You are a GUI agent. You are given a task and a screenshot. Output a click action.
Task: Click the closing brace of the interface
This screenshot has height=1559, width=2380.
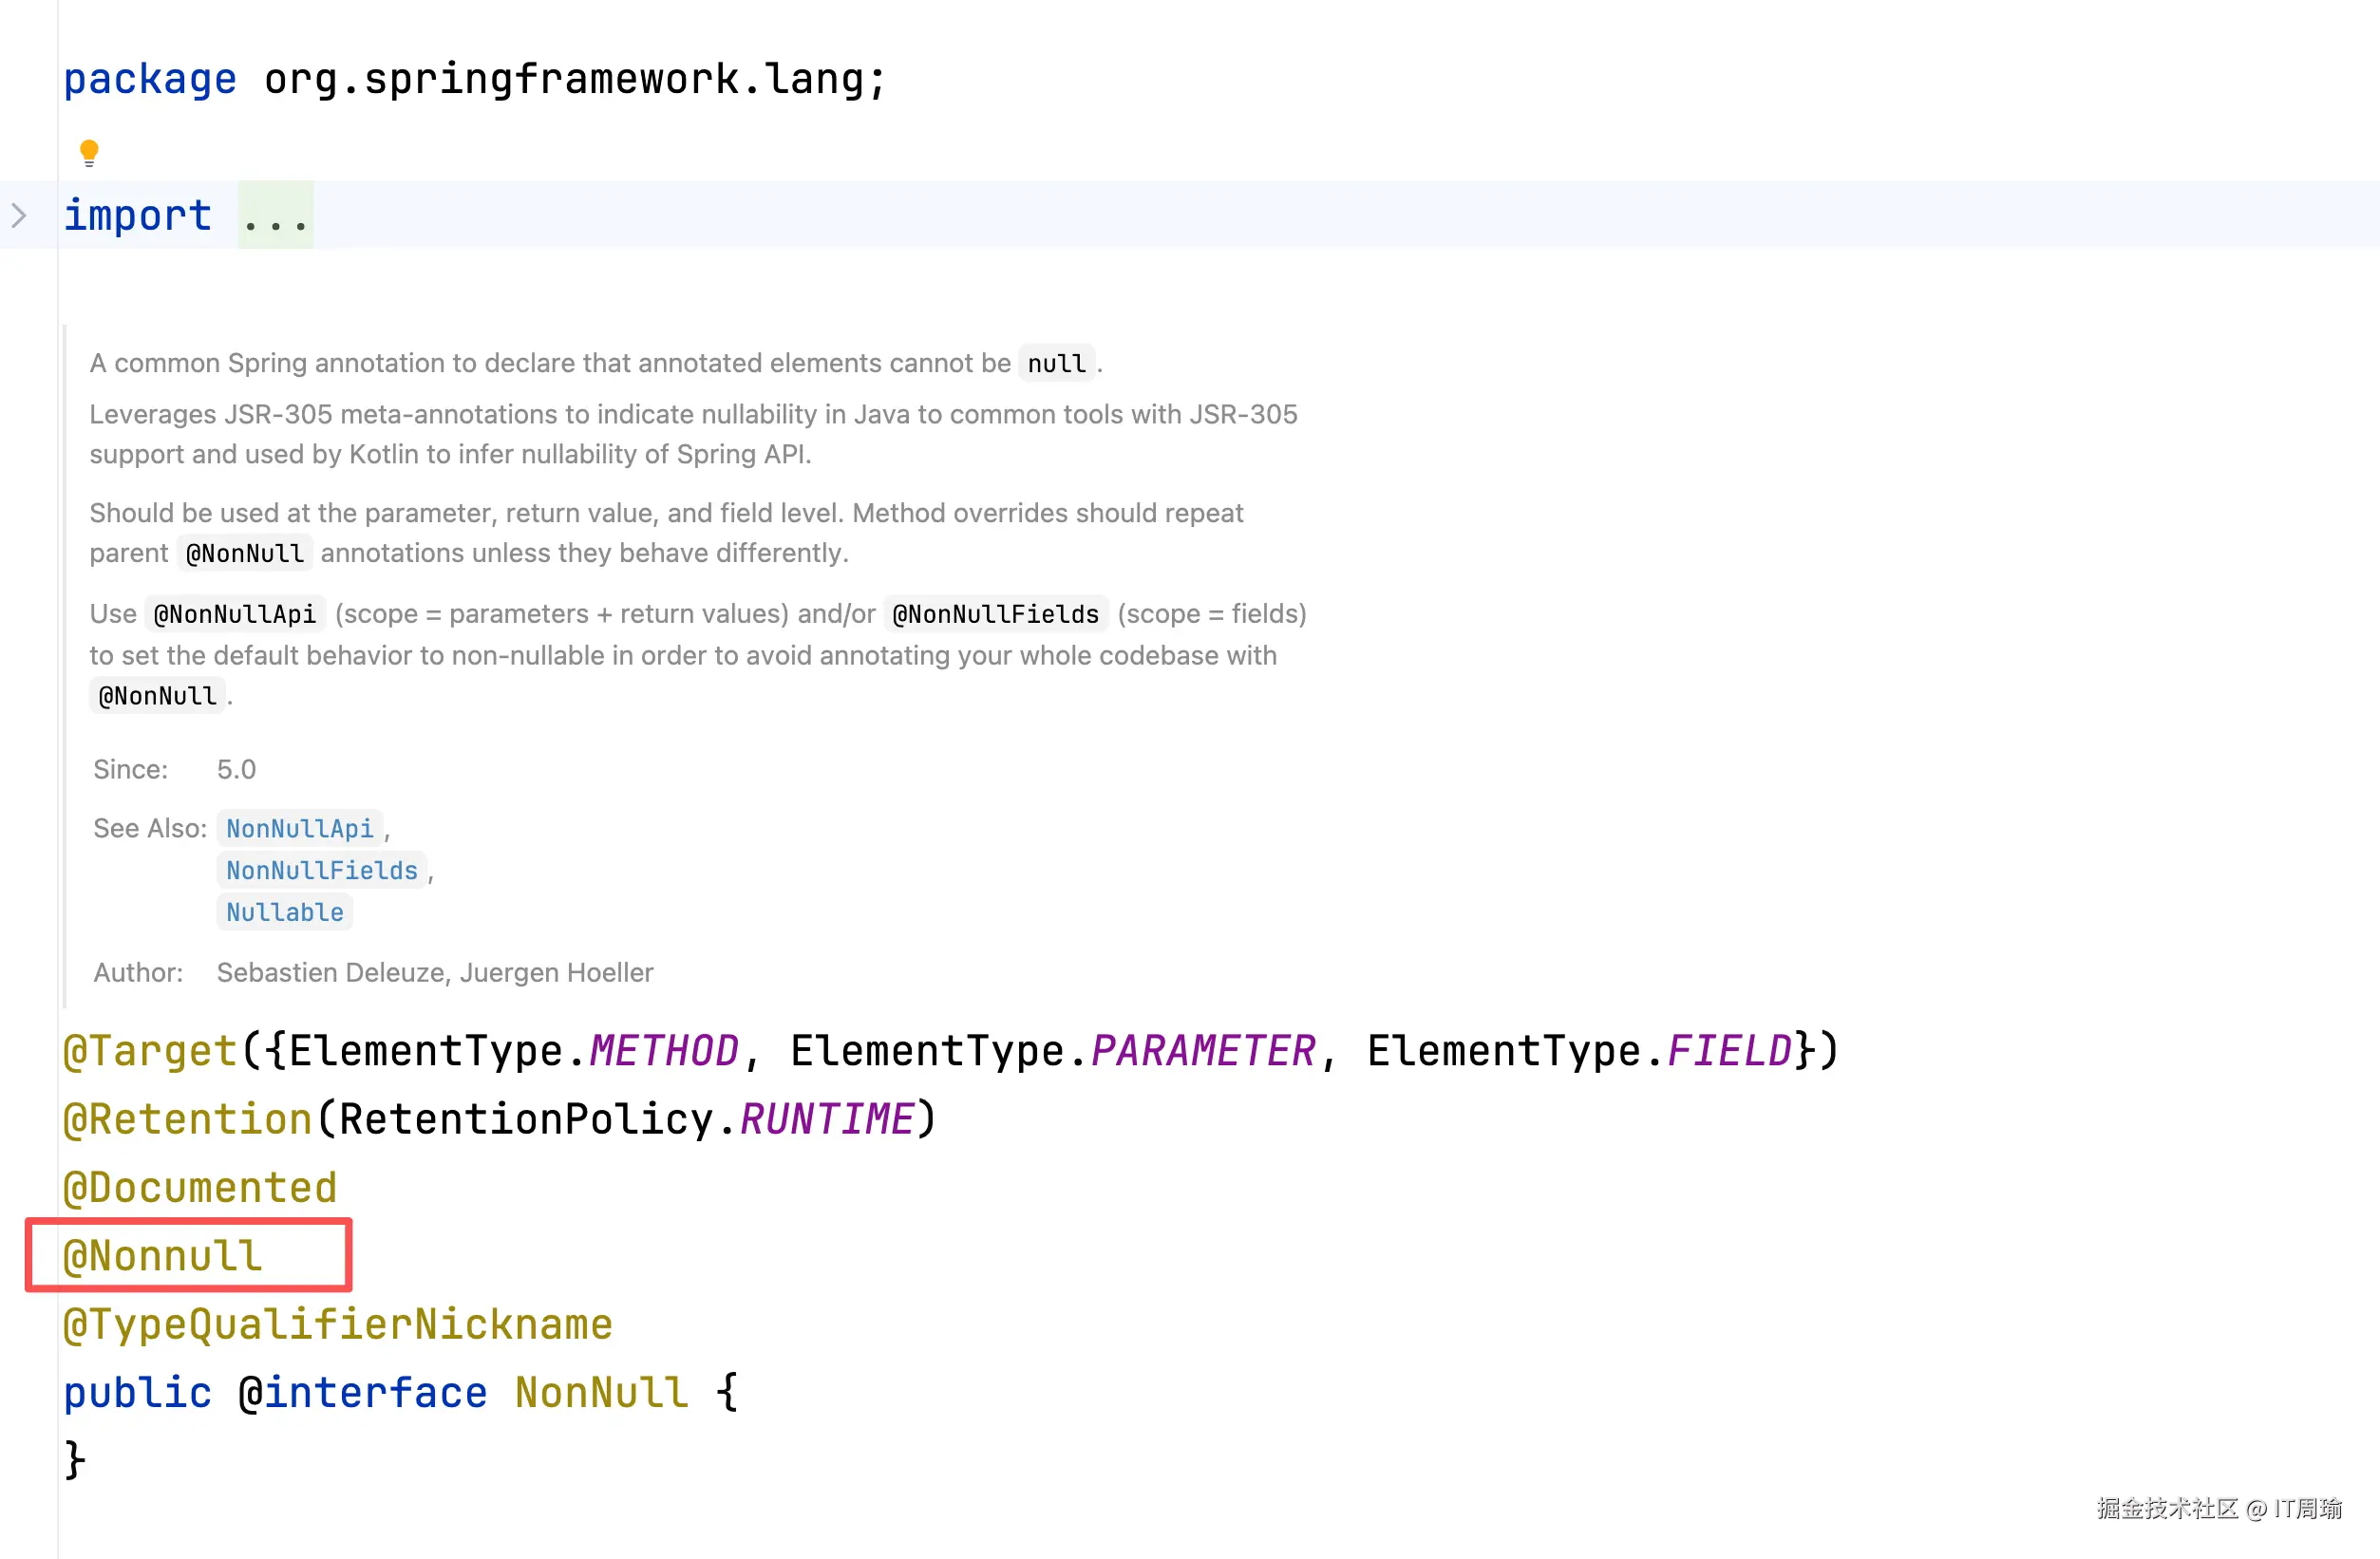[x=75, y=1459]
